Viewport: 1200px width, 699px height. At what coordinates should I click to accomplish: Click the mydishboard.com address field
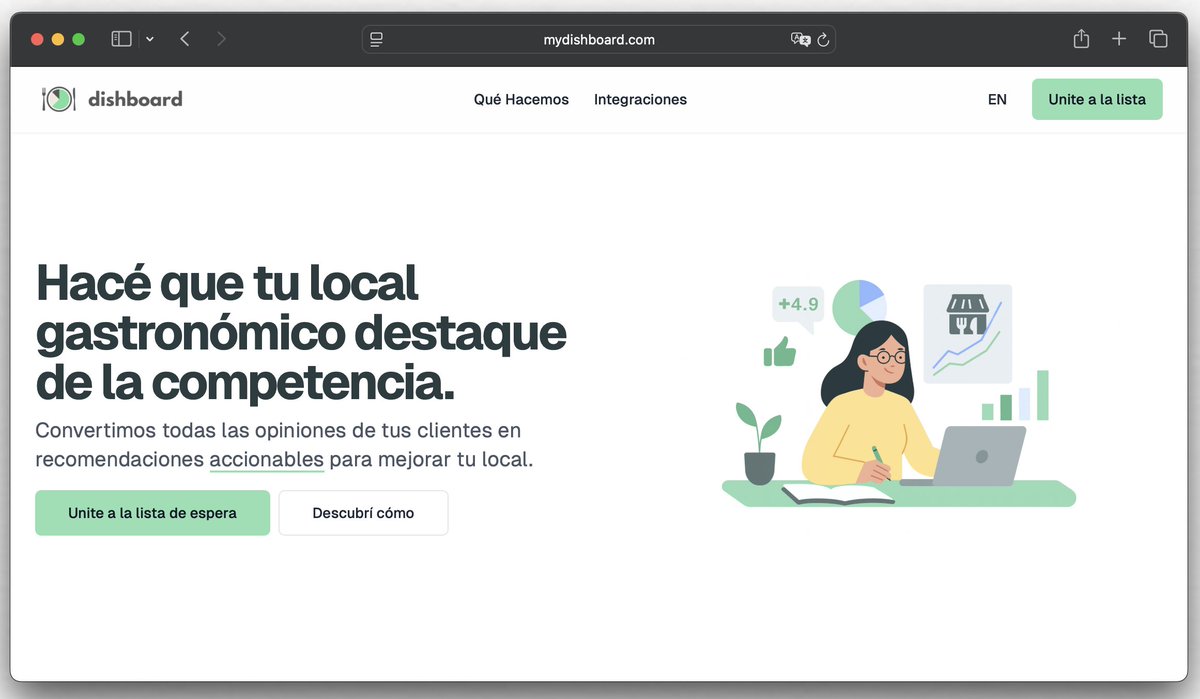coord(599,39)
